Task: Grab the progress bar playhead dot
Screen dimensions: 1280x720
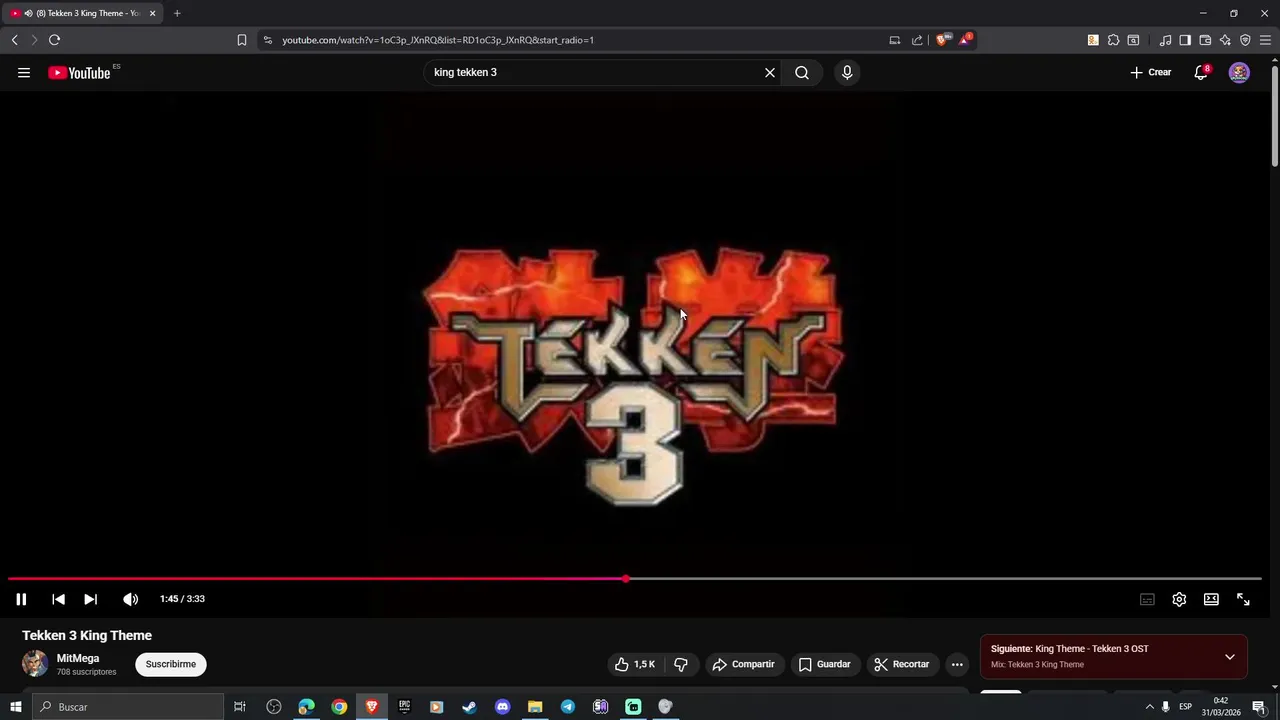Action: [x=626, y=579]
